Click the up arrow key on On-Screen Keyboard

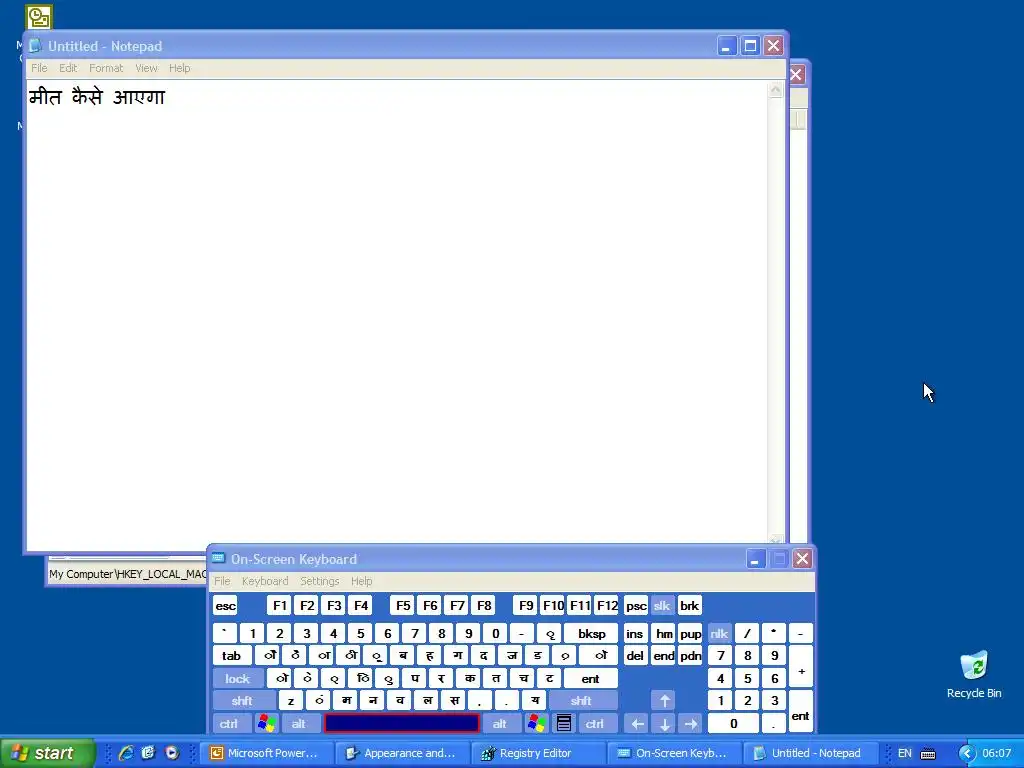pyautogui.click(x=664, y=701)
